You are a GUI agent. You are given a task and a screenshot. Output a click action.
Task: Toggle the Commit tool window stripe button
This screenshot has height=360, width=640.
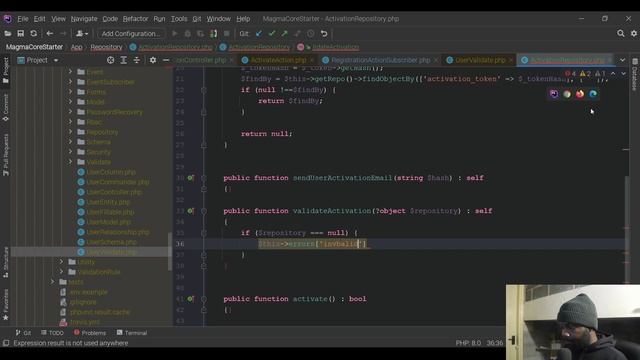tap(6, 108)
